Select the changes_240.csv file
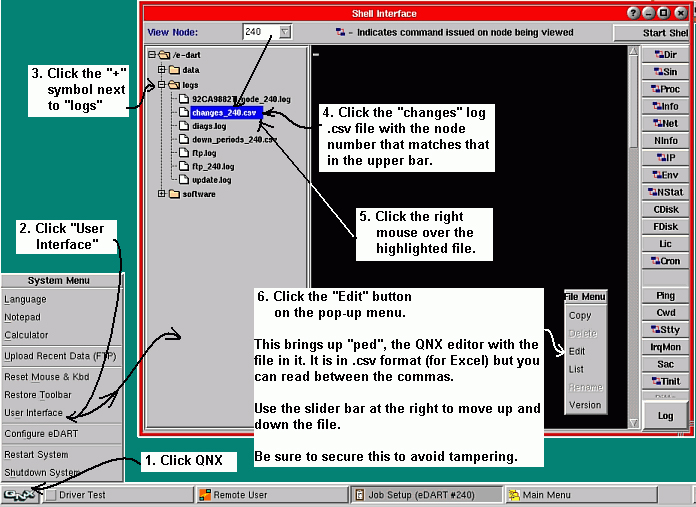This screenshot has width=696, height=507. [x=226, y=113]
